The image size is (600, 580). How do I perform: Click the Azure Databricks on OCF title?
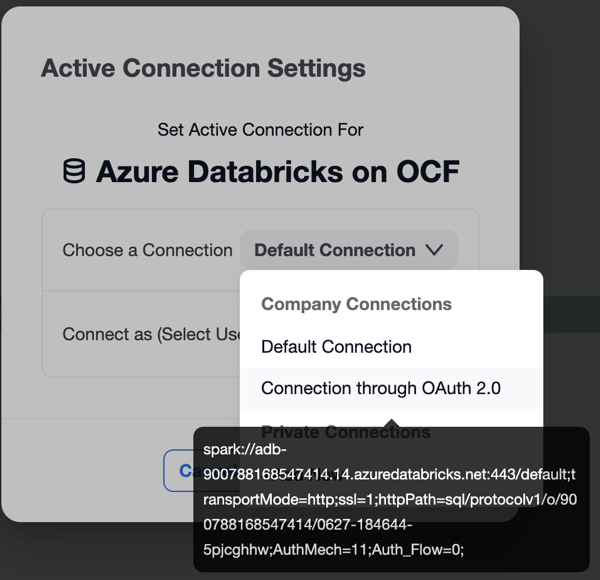[277, 171]
